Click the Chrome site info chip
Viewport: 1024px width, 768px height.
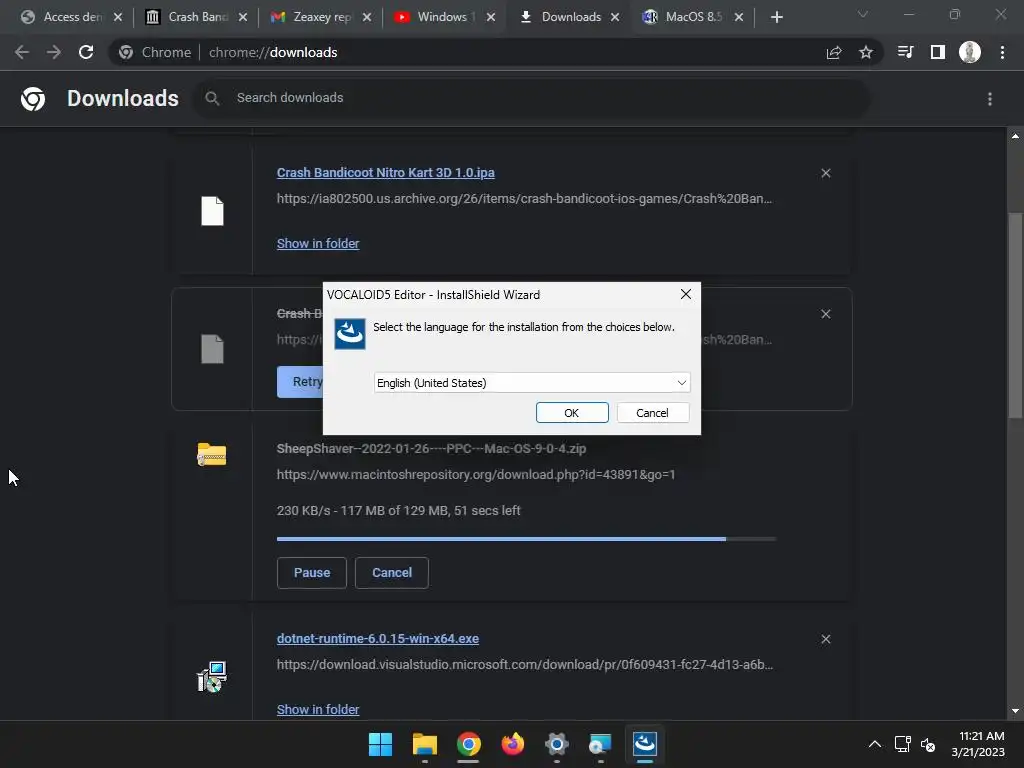pos(155,52)
